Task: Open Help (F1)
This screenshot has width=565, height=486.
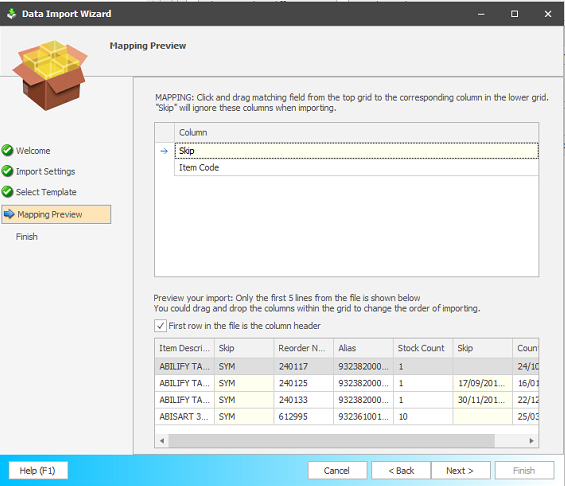Action: (x=38, y=471)
